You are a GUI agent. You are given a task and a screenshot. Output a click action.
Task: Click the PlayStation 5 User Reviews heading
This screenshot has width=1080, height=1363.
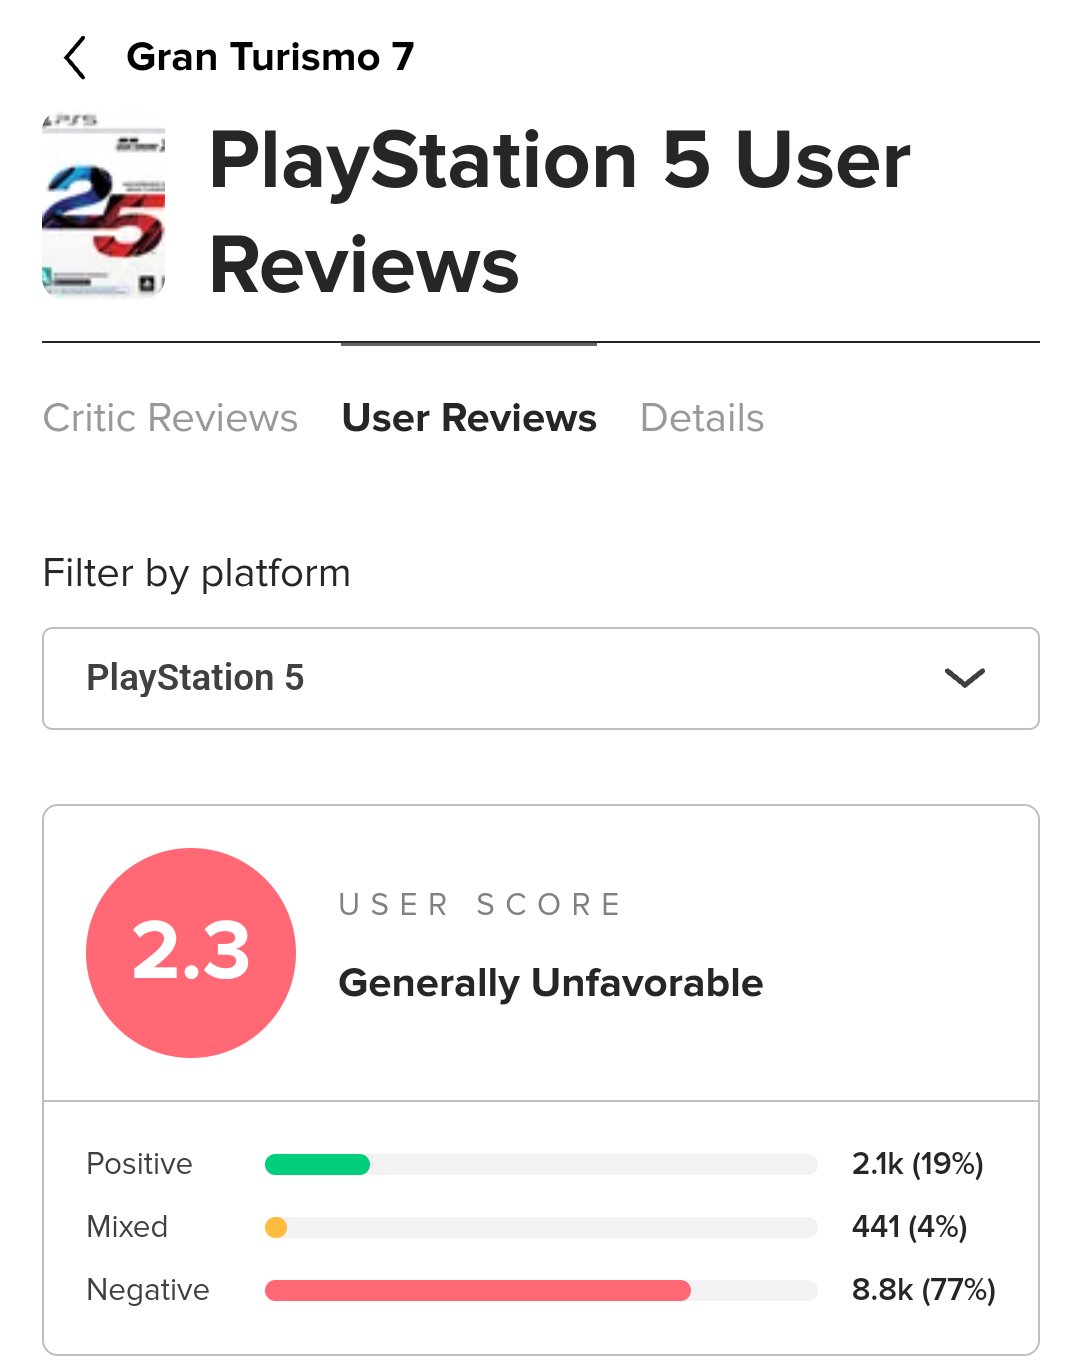(x=560, y=213)
